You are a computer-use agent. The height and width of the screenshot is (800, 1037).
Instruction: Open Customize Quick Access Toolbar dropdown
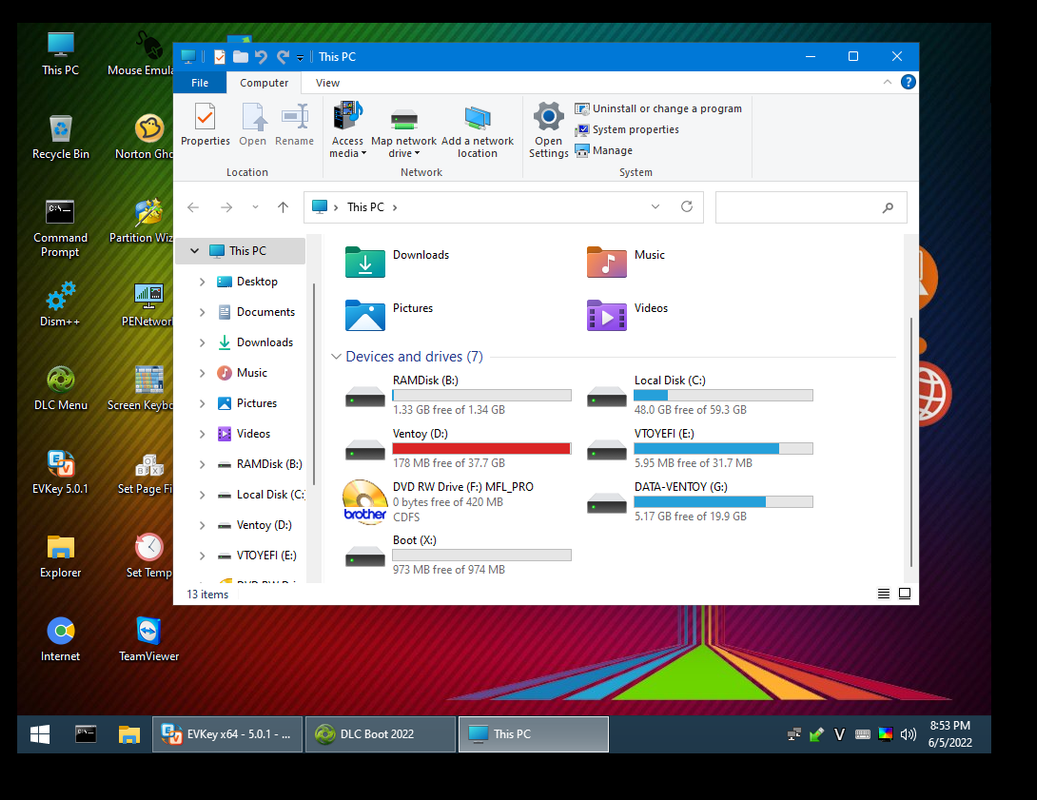click(300, 58)
